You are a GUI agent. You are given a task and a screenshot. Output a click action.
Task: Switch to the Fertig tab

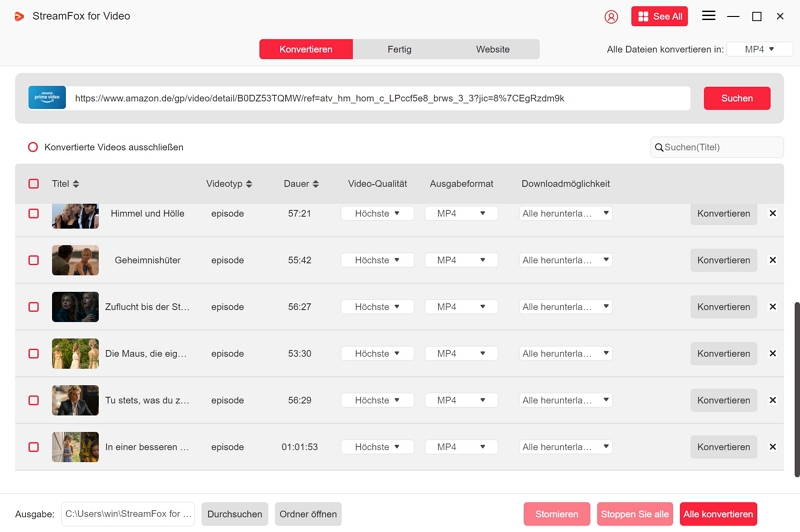399,49
